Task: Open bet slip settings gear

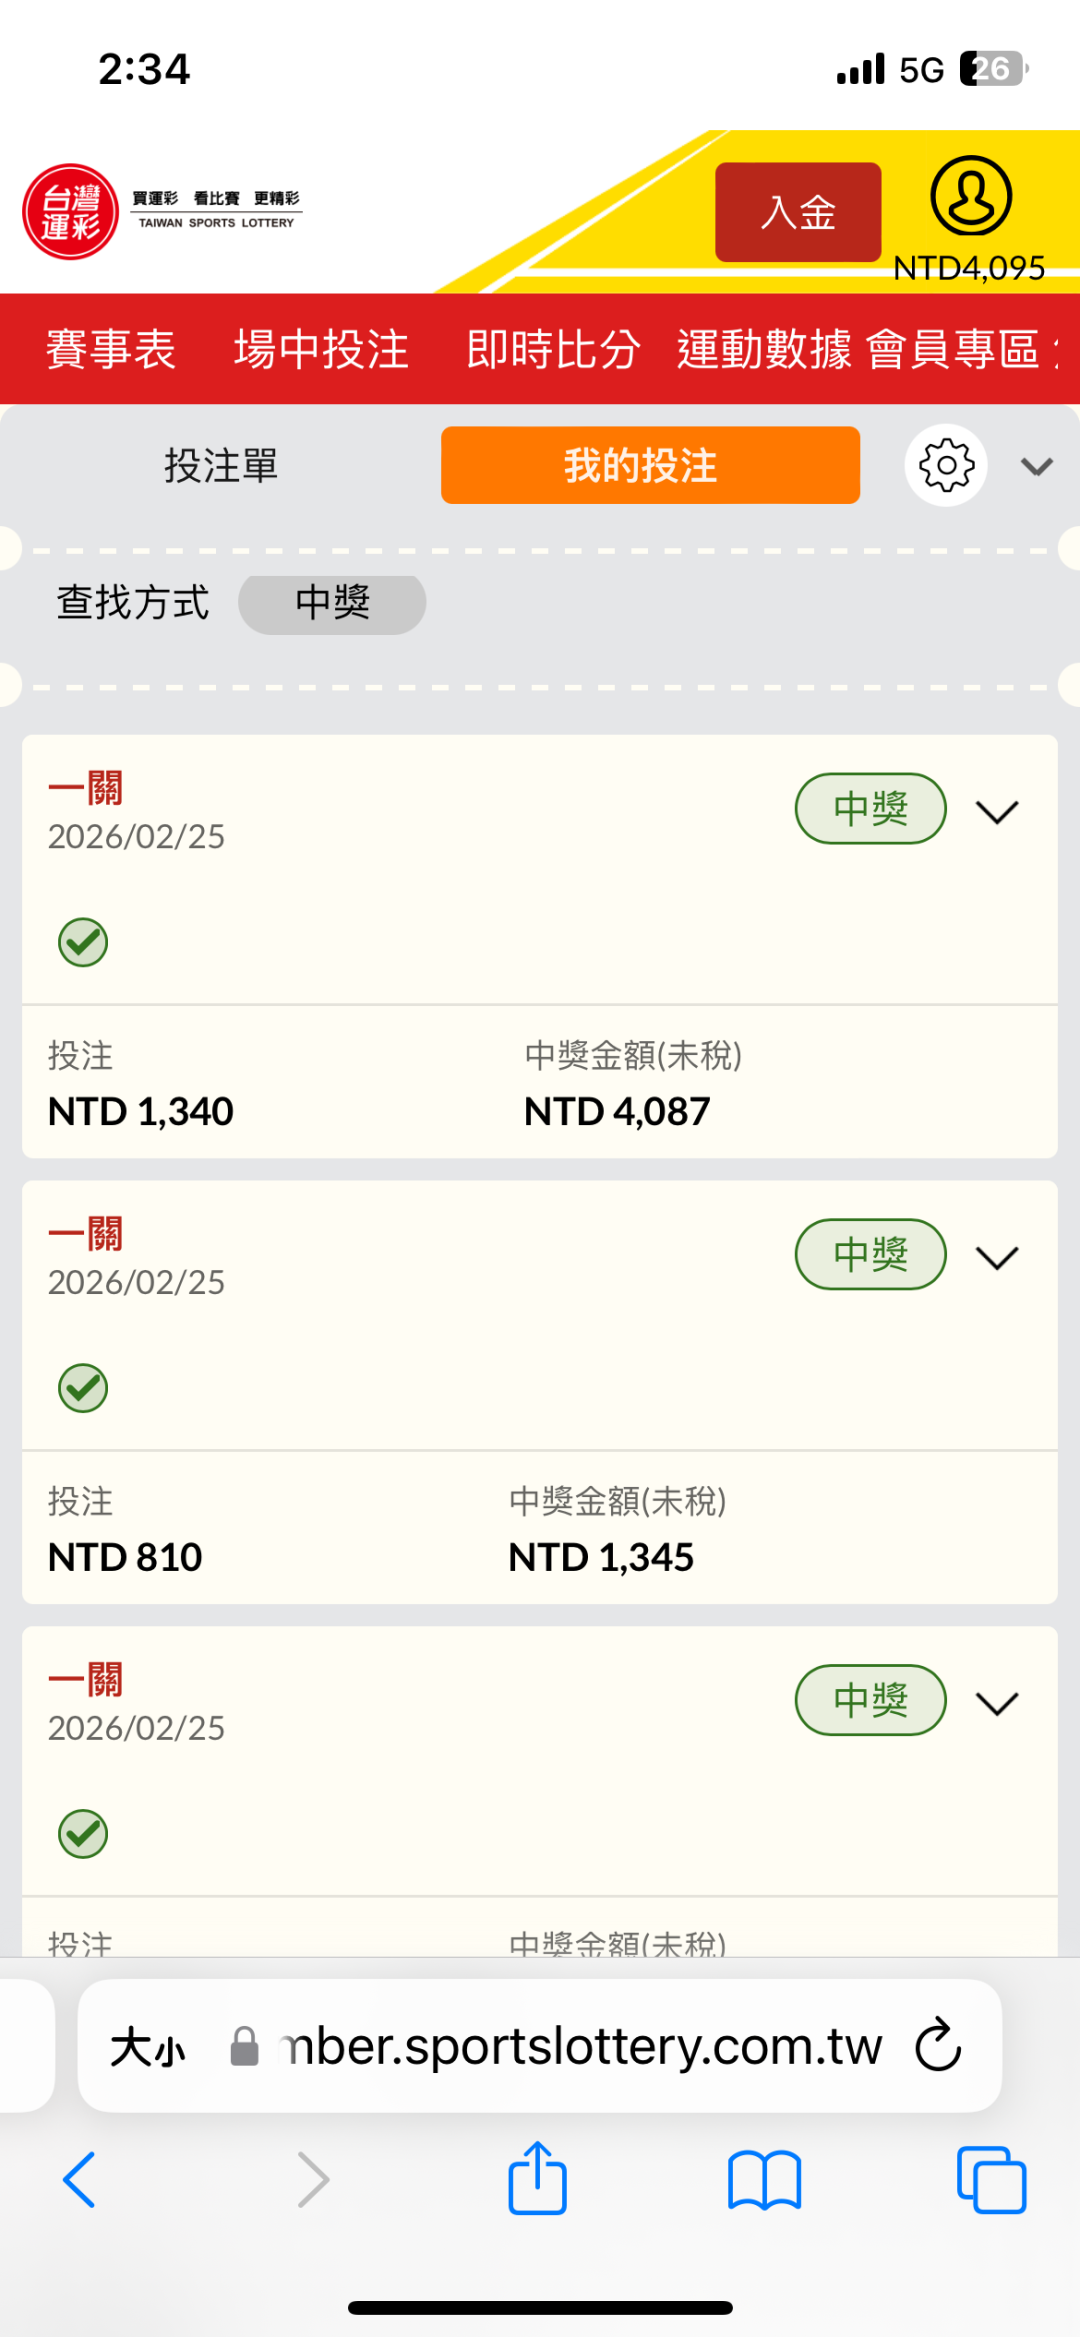Action: pos(946,465)
